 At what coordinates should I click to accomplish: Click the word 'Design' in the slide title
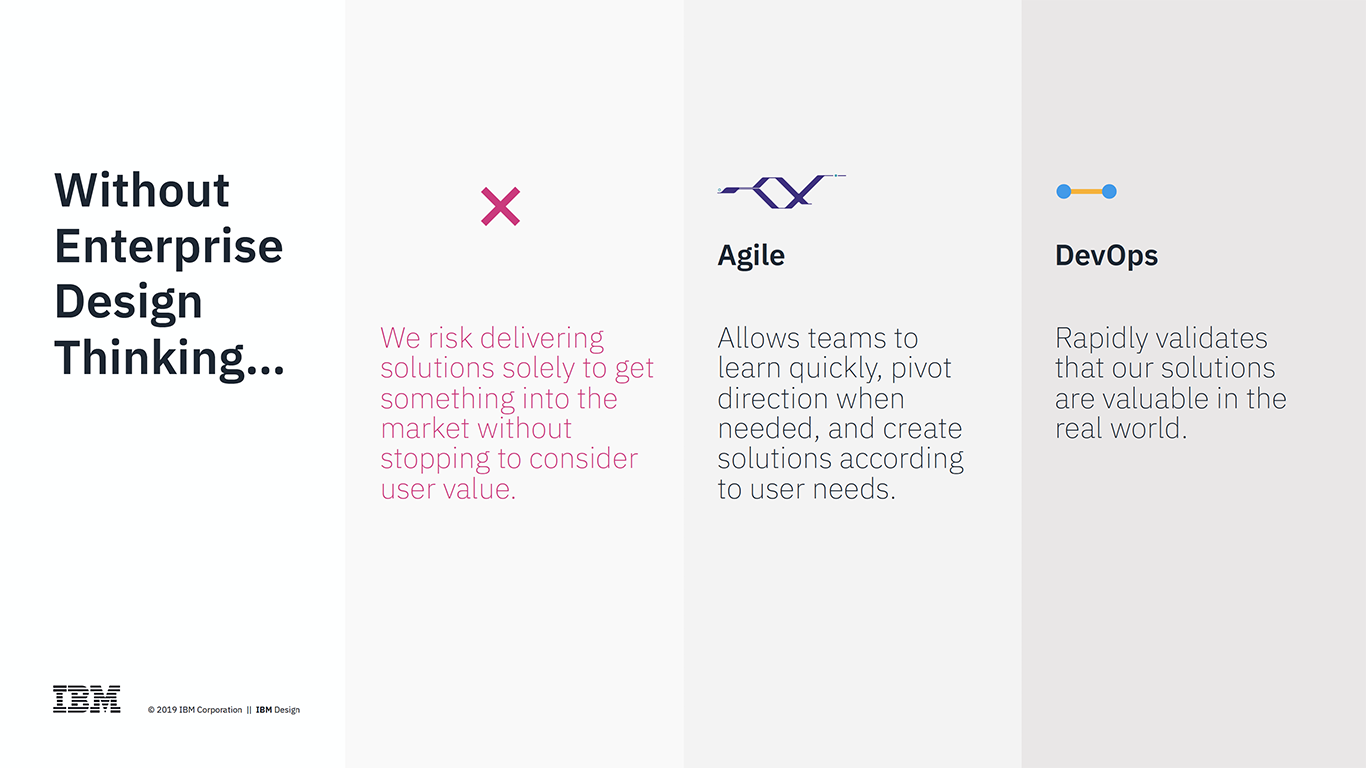(128, 303)
